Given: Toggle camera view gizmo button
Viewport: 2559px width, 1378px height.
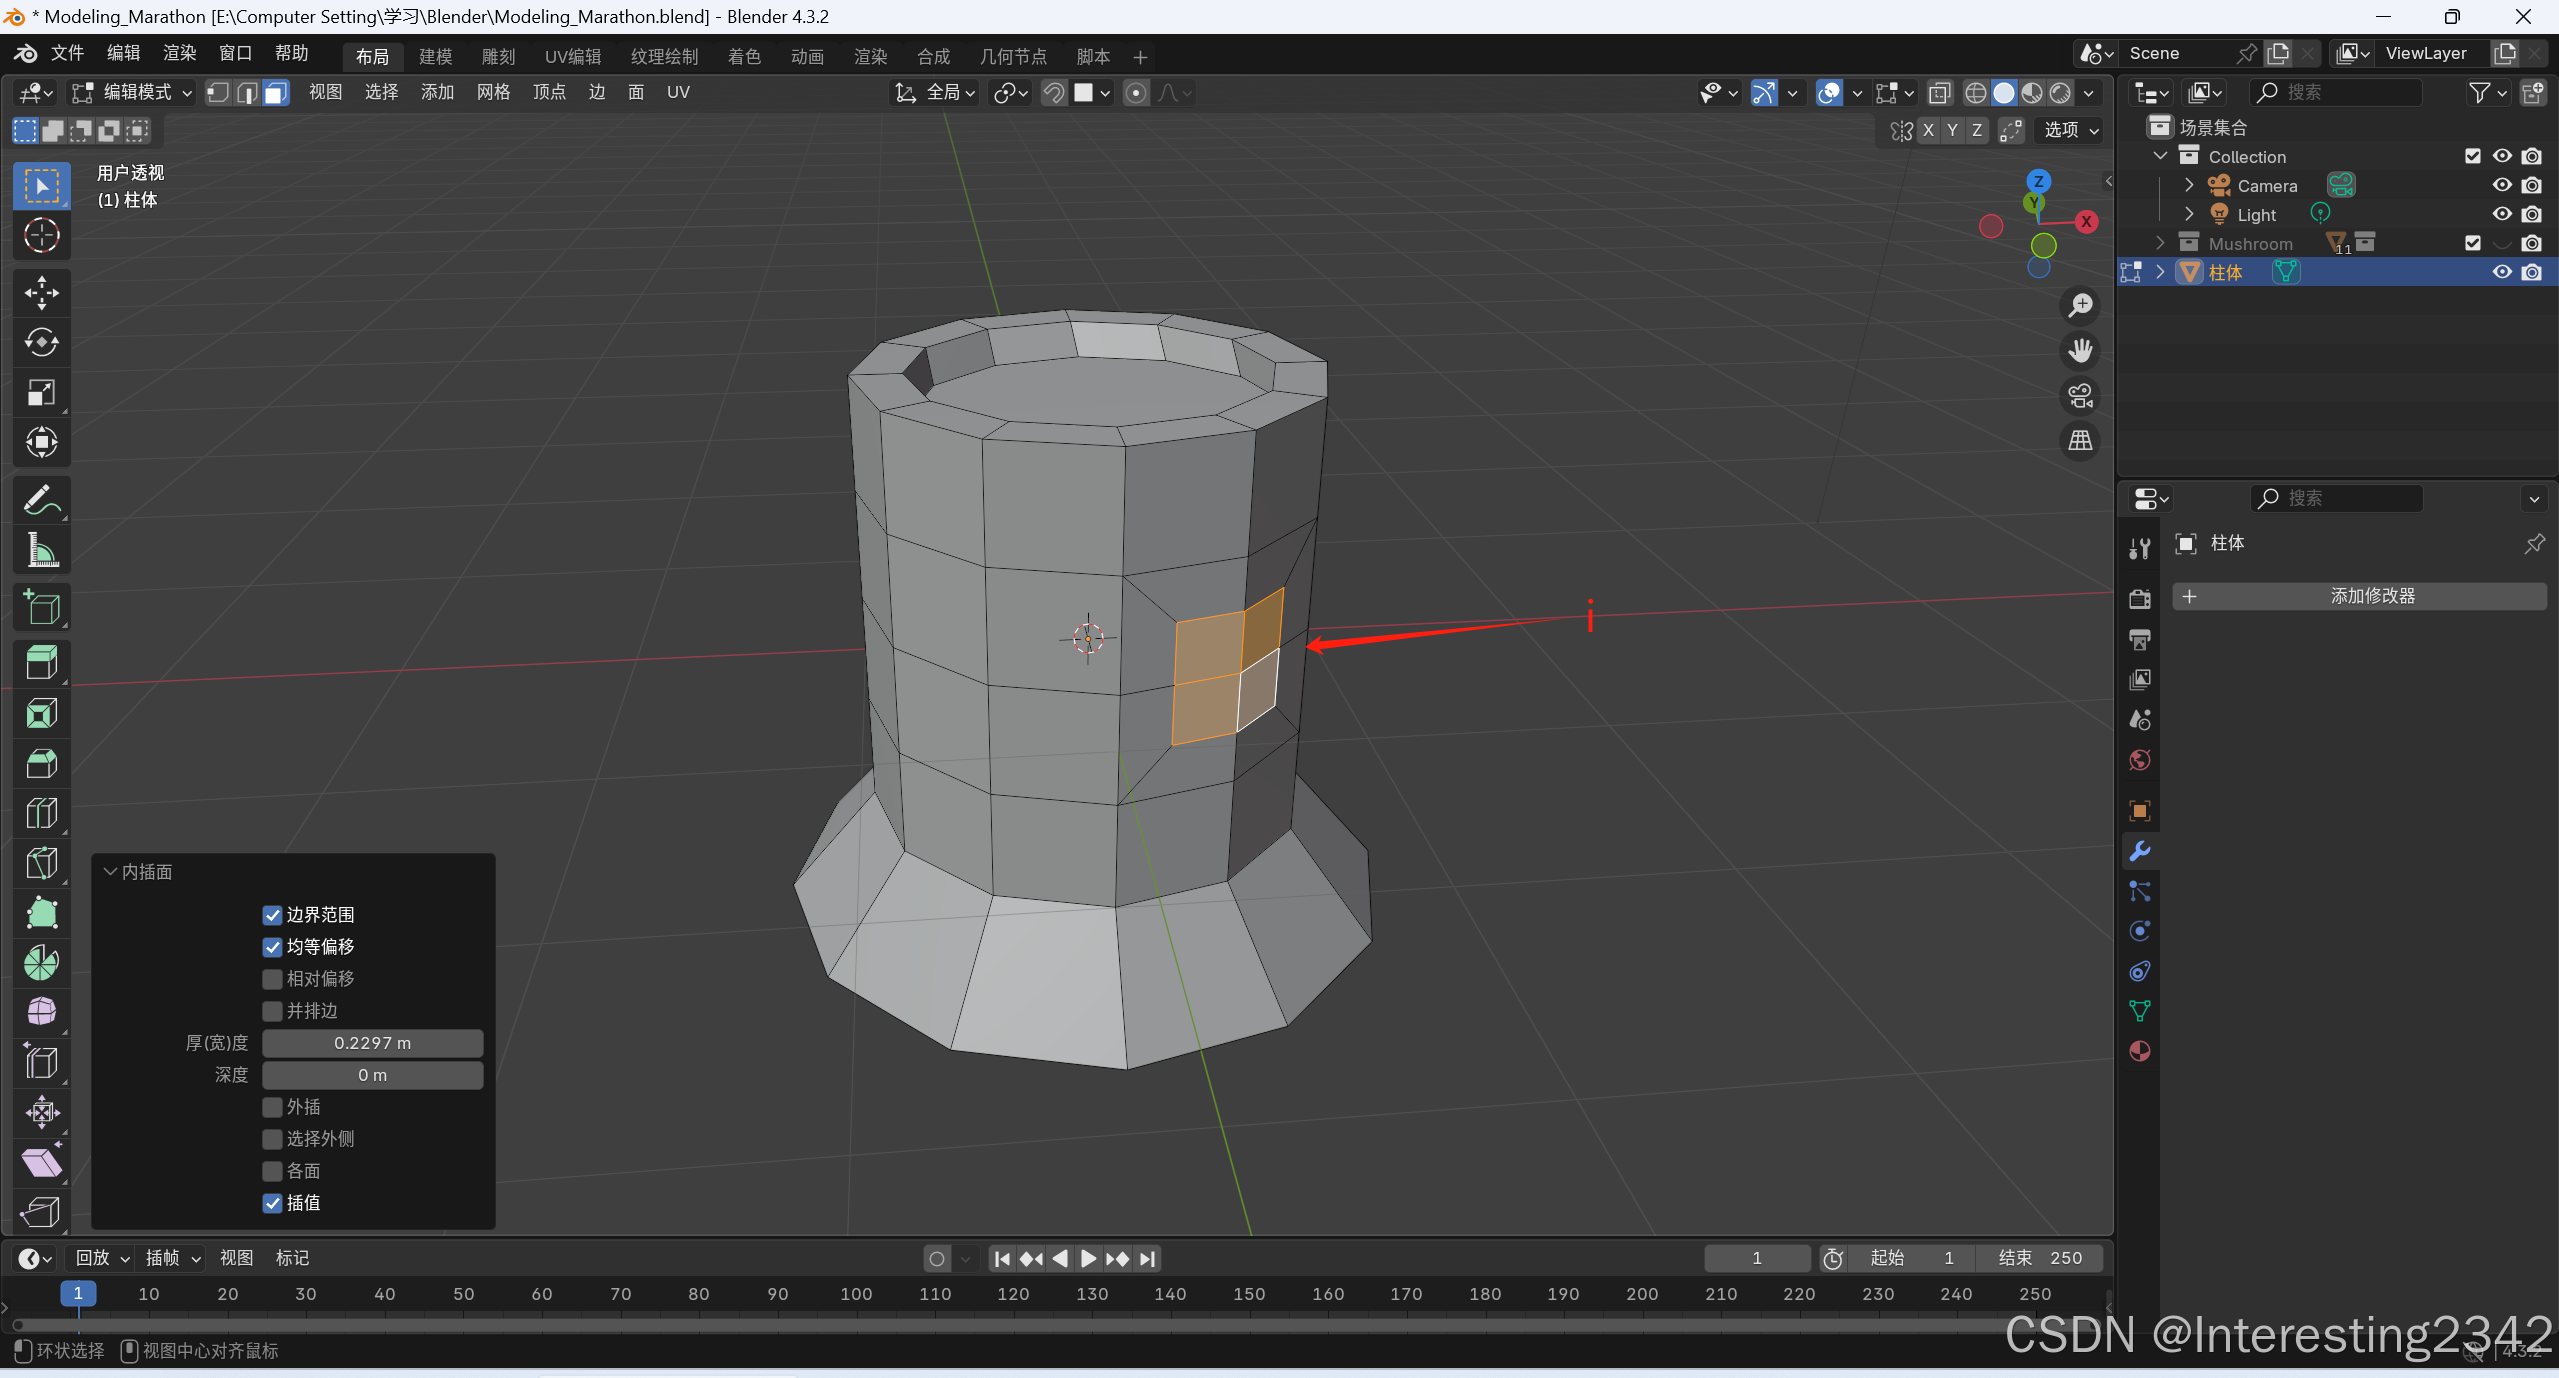Looking at the screenshot, I should click(x=2080, y=396).
